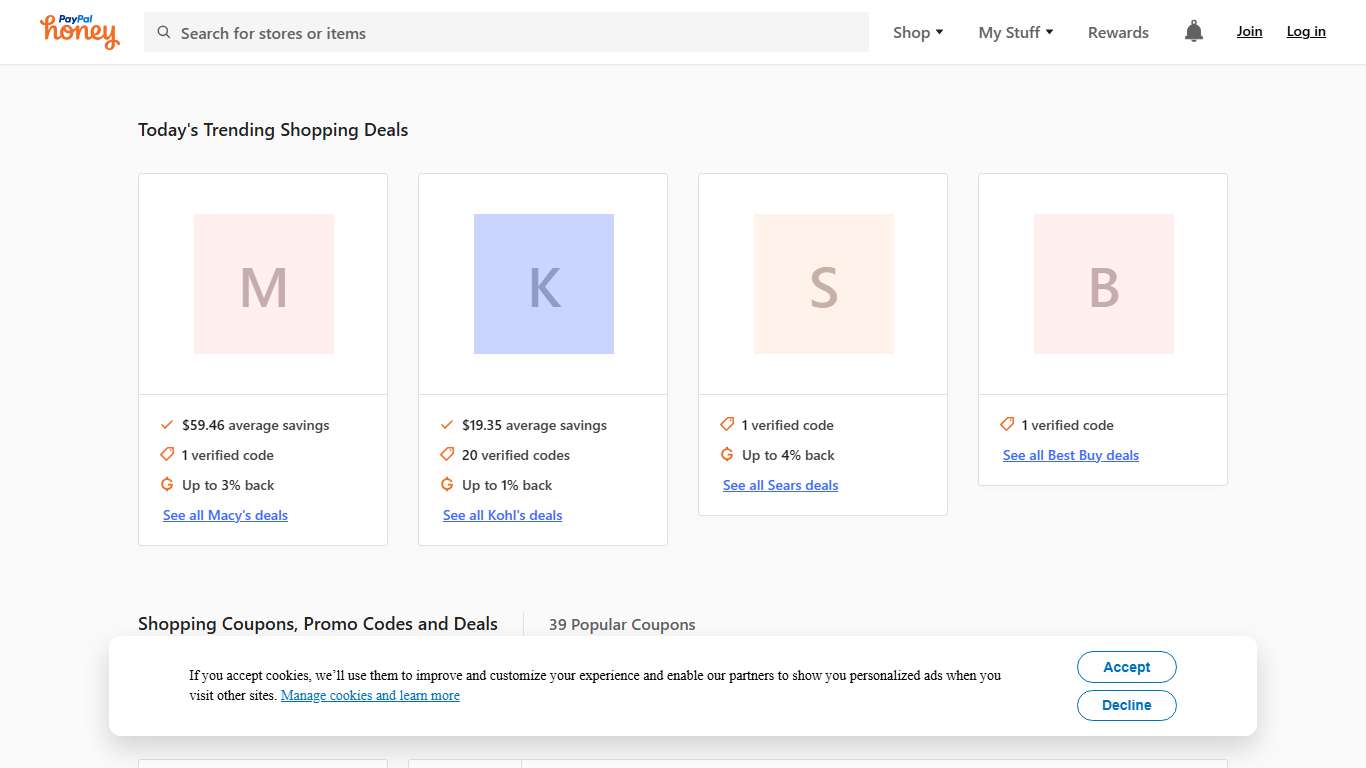
Task: Click the Best Buy verified code tag icon
Action: (x=1007, y=425)
